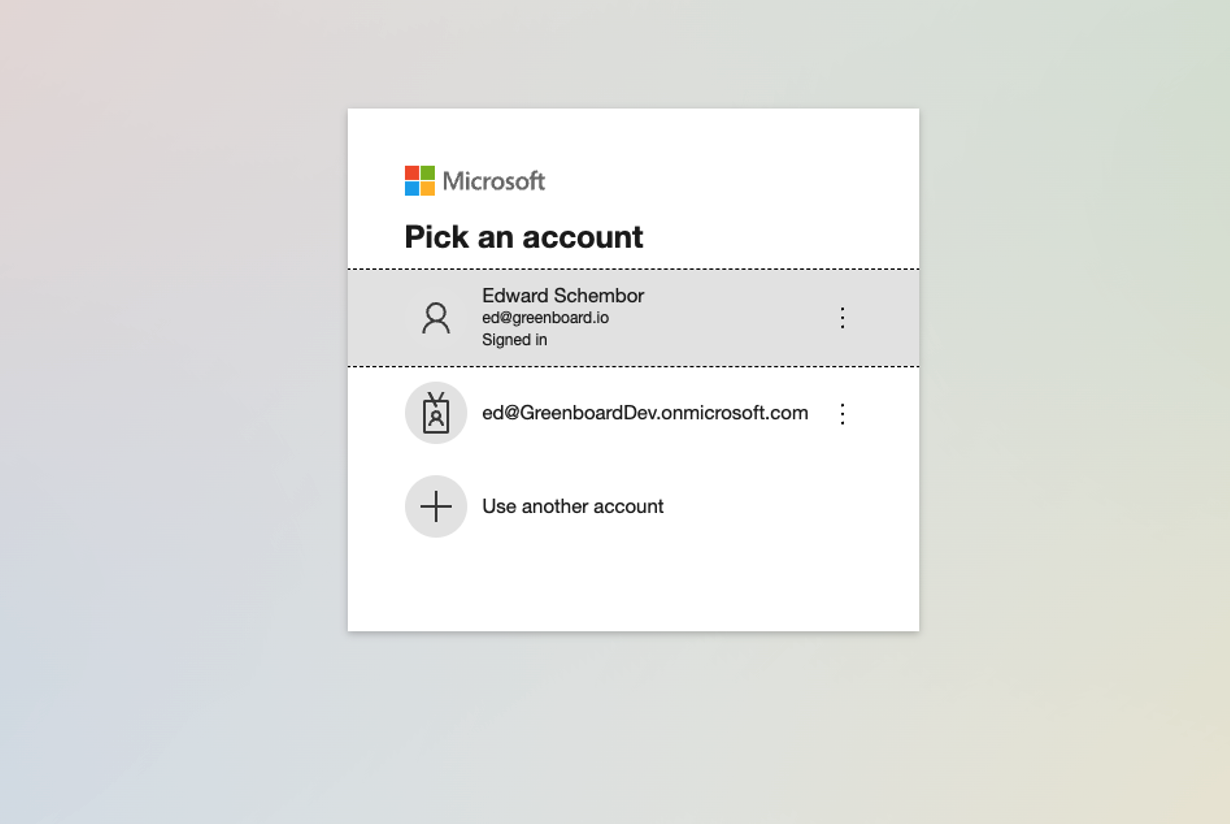1230x824 pixels.
Task: Click the 'Signed in' status text
Action: (x=514, y=340)
